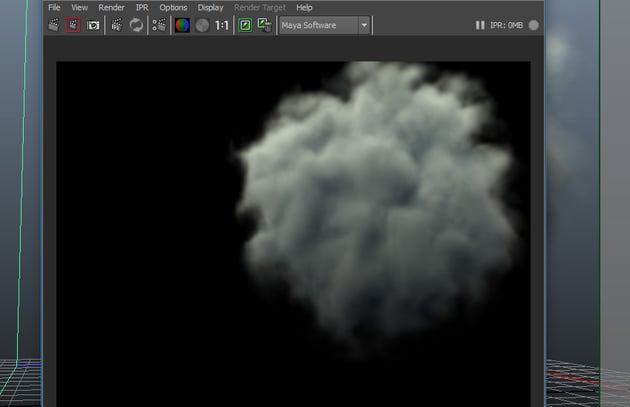This screenshot has width=630, height=407.
Task: Toggle the alpha channel gray circle icon
Action: coord(202,25)
